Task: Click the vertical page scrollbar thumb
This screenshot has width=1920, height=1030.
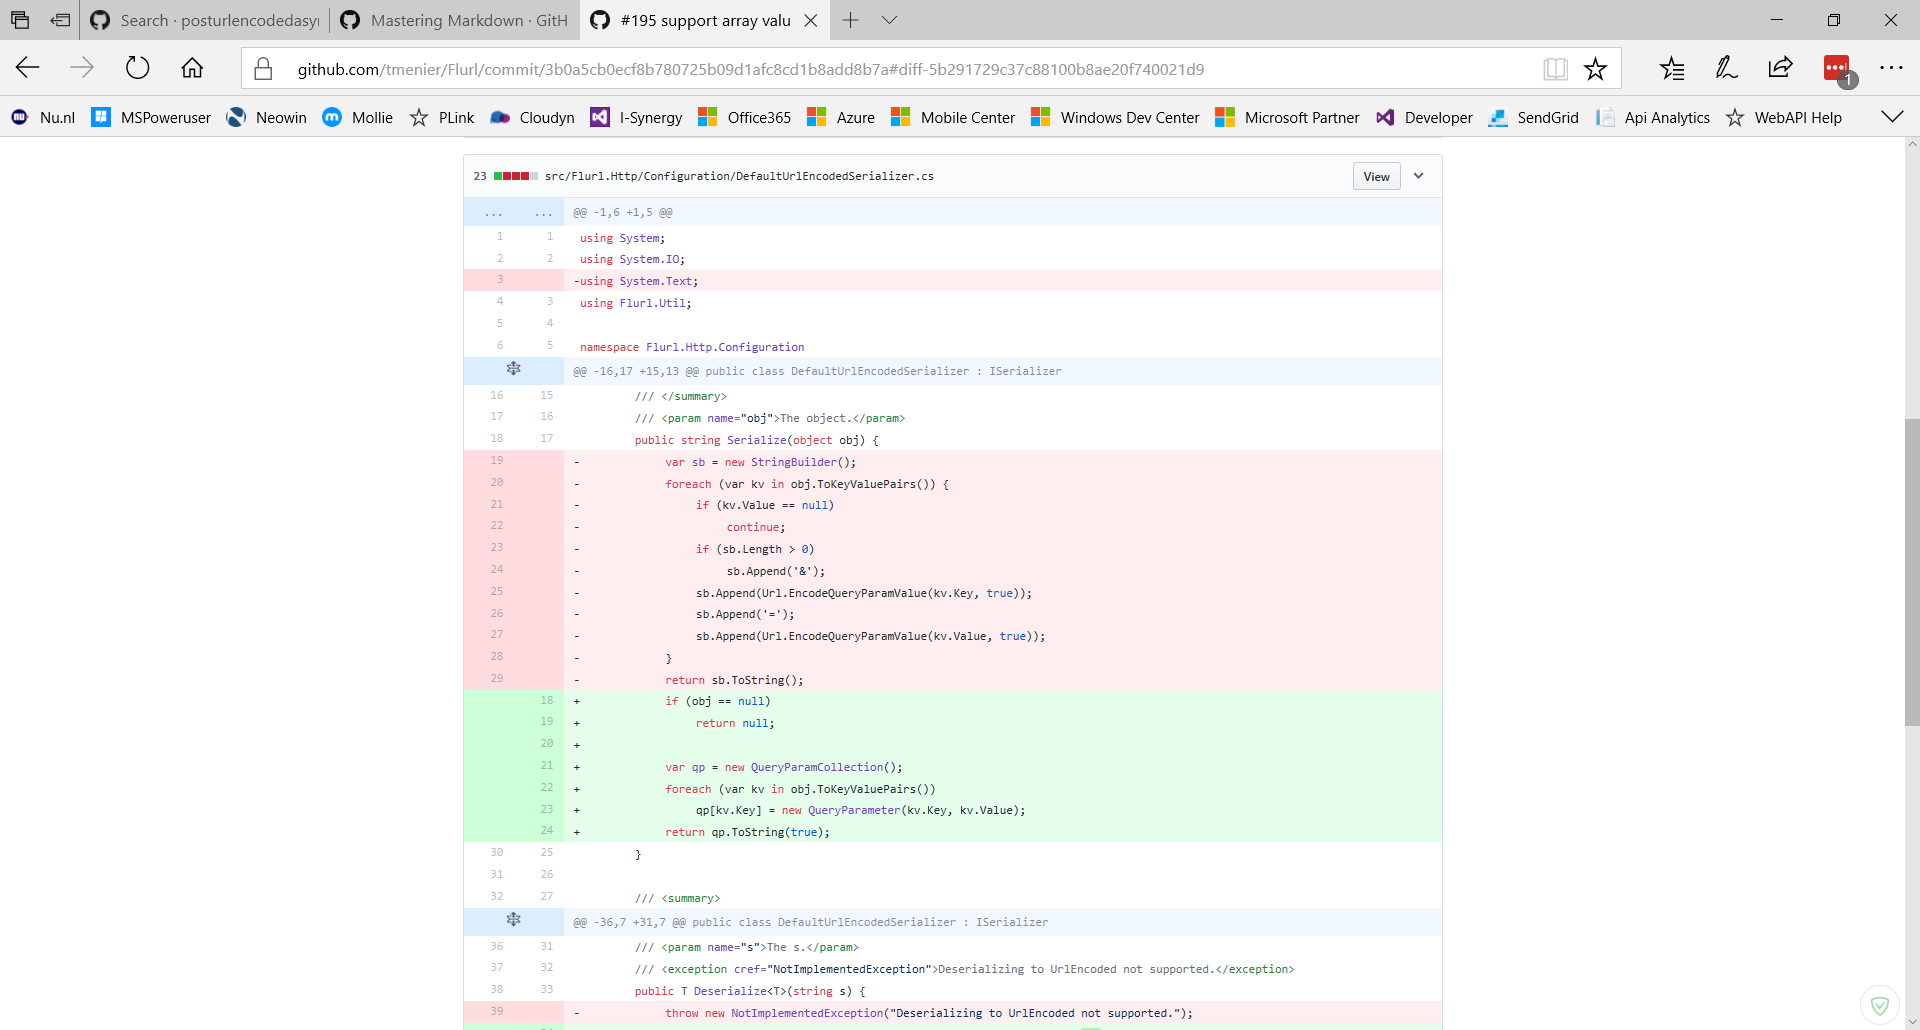Action: coord(1912,572)
